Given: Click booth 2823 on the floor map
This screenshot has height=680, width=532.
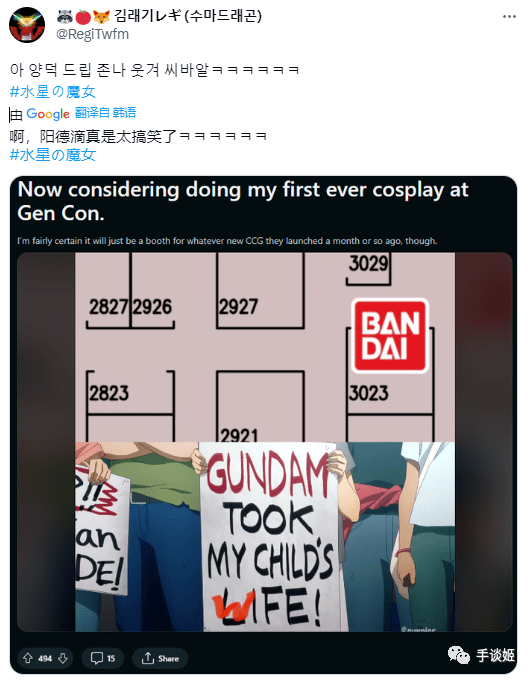Looking at the screenshot, I should pyautogui.click(x=131, y=392).
